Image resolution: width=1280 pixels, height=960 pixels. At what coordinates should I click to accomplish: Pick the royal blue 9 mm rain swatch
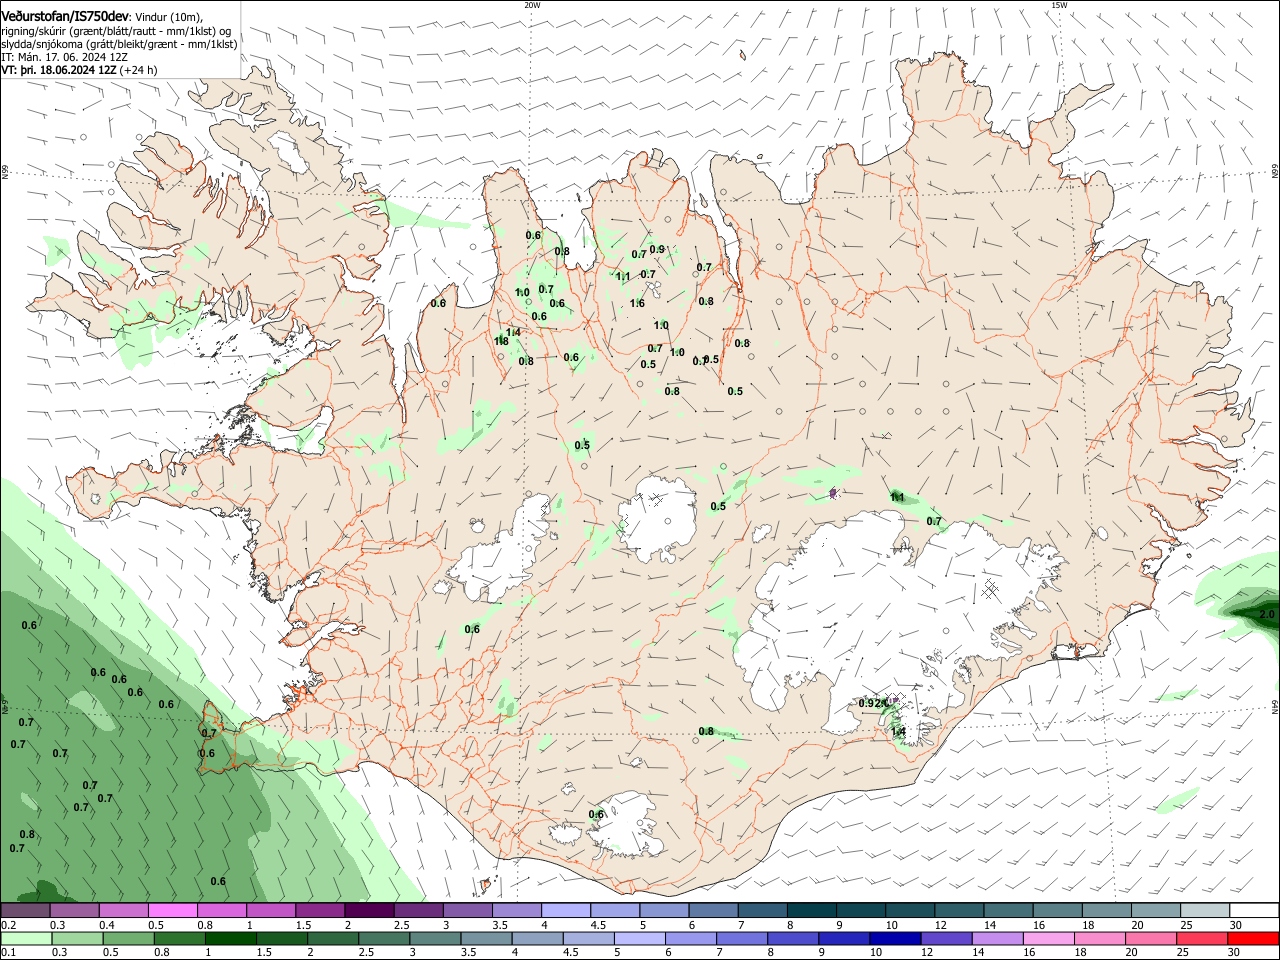click(x=843, y=938)
